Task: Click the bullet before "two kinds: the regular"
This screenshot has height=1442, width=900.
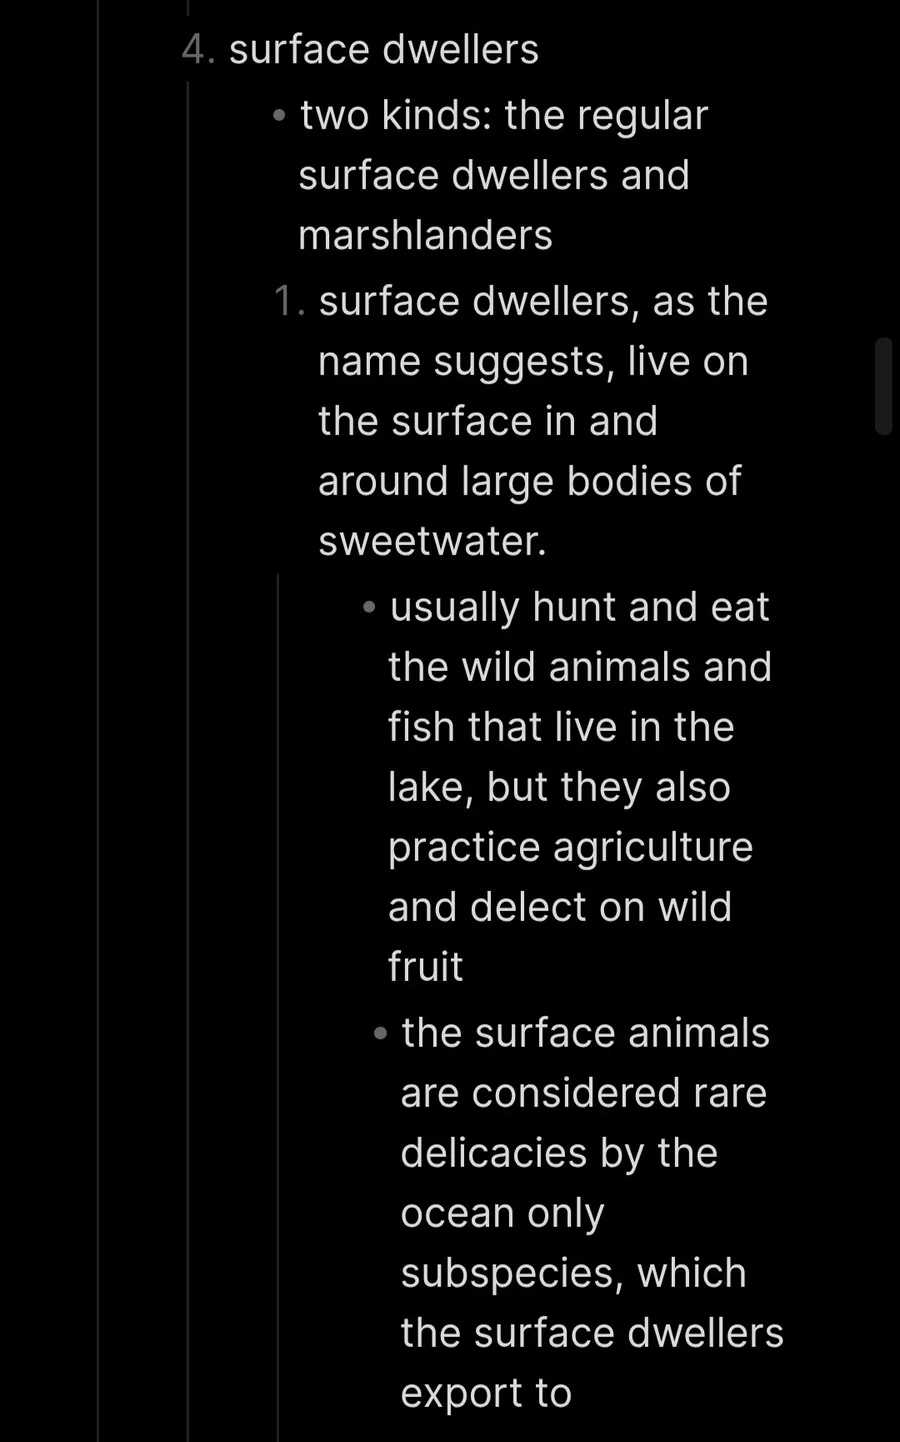Action: (279, 116)
